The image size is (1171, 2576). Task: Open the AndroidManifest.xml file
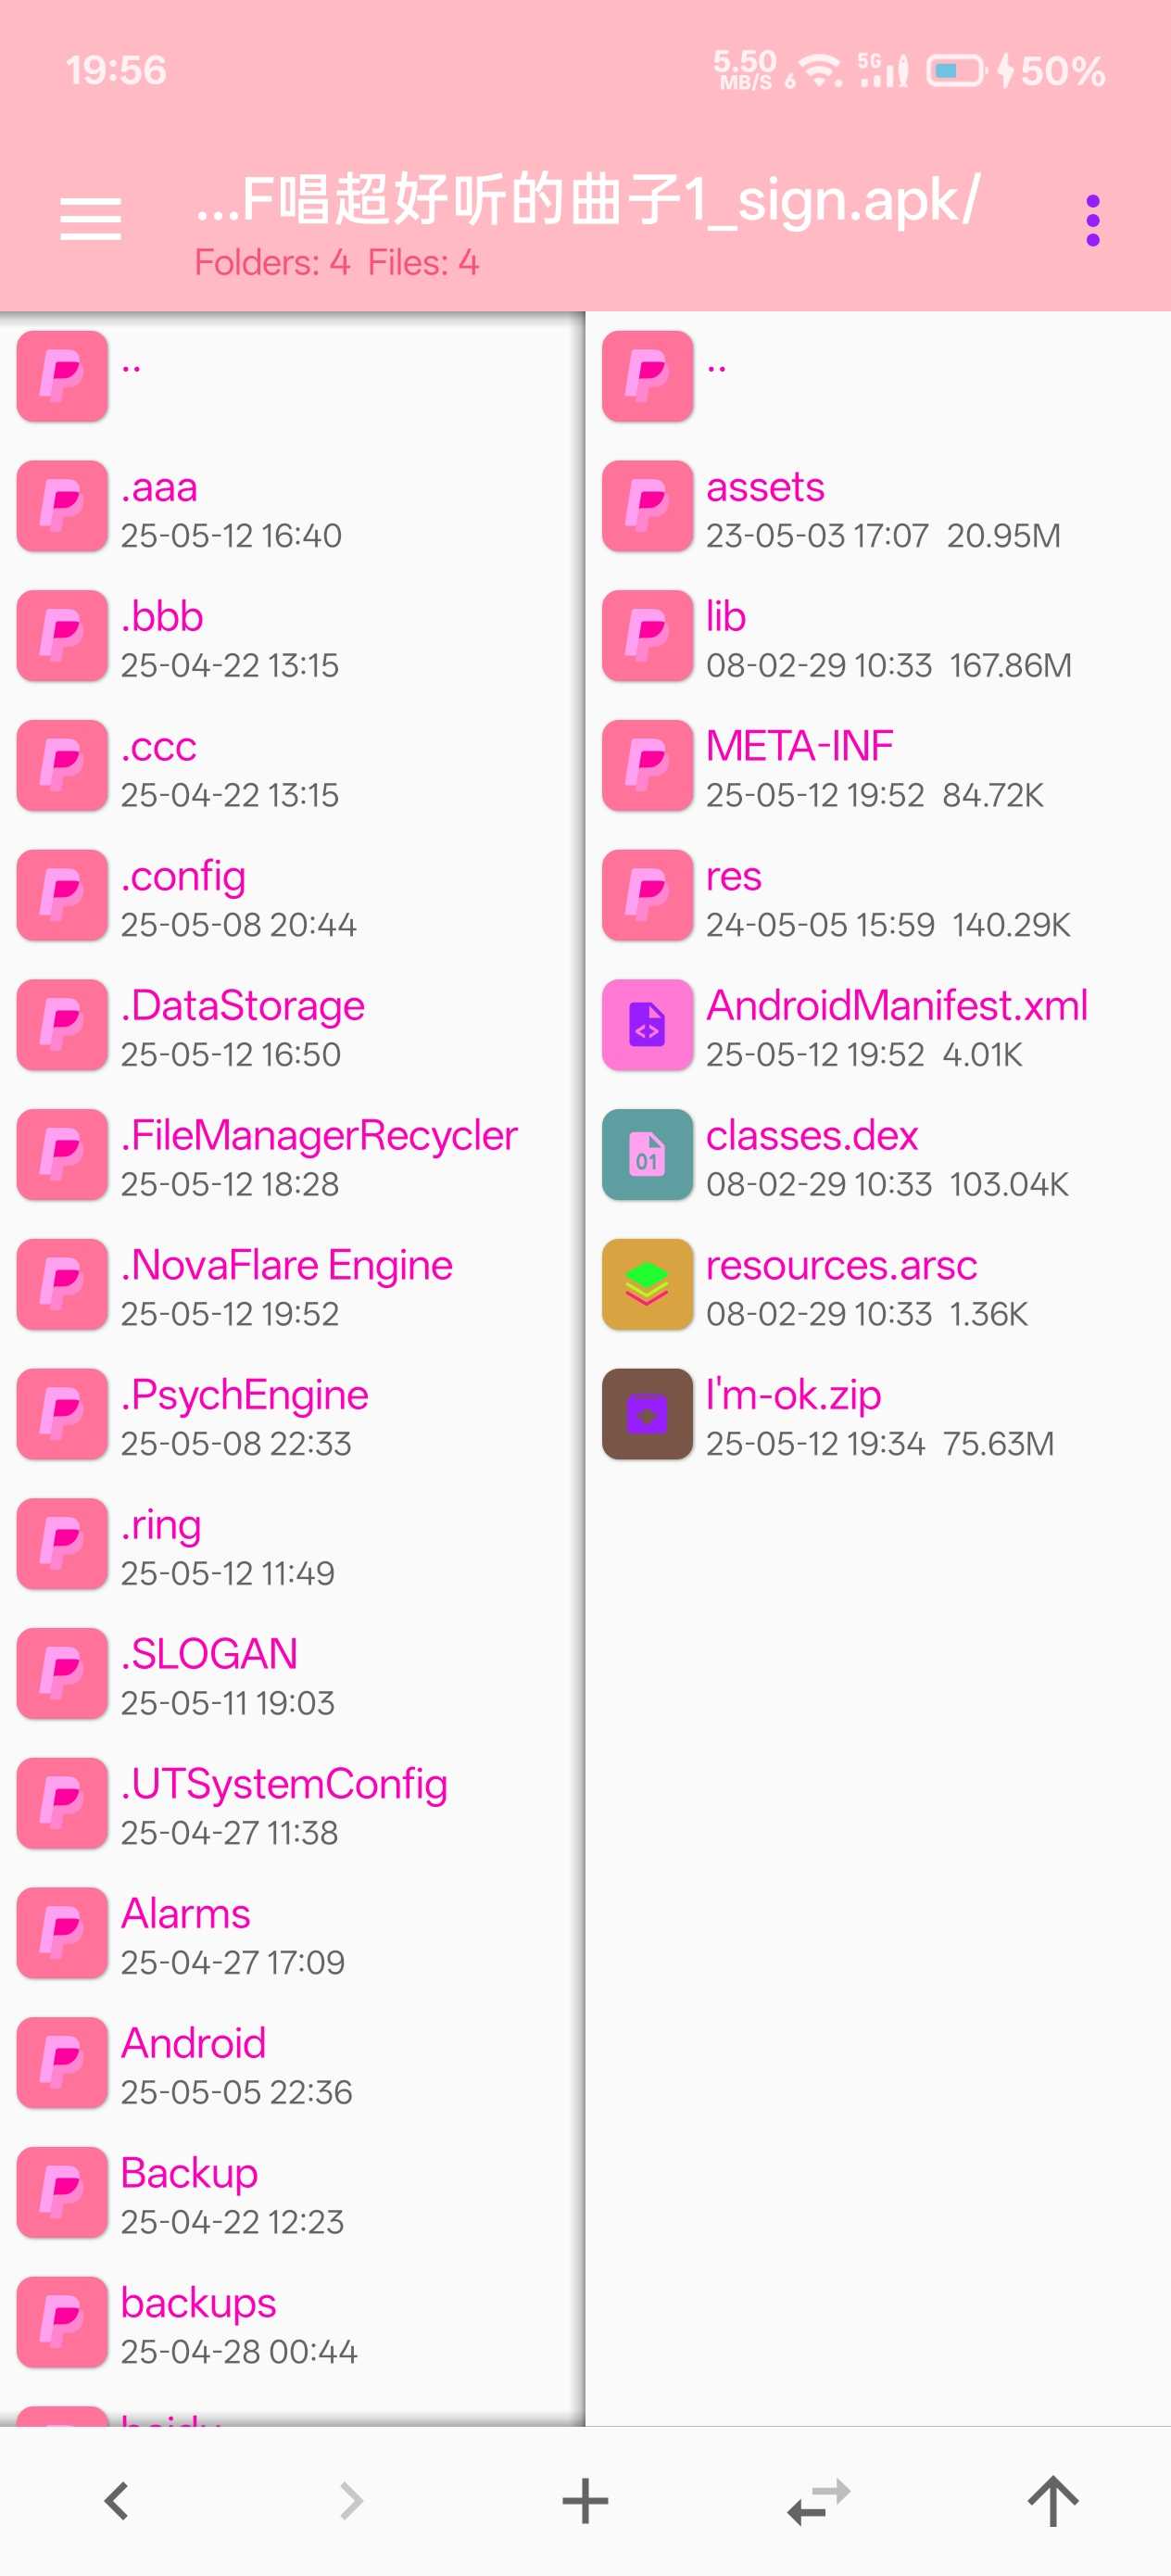coord(878,1025)
